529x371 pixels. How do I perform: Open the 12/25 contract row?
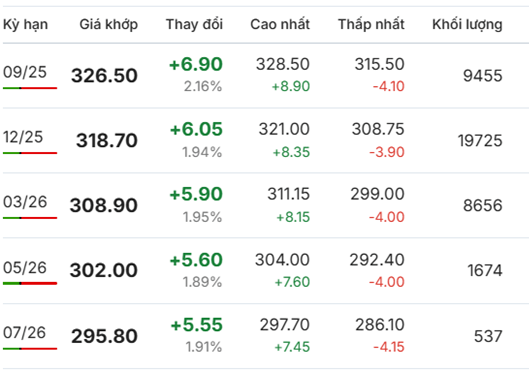[264, 140]
